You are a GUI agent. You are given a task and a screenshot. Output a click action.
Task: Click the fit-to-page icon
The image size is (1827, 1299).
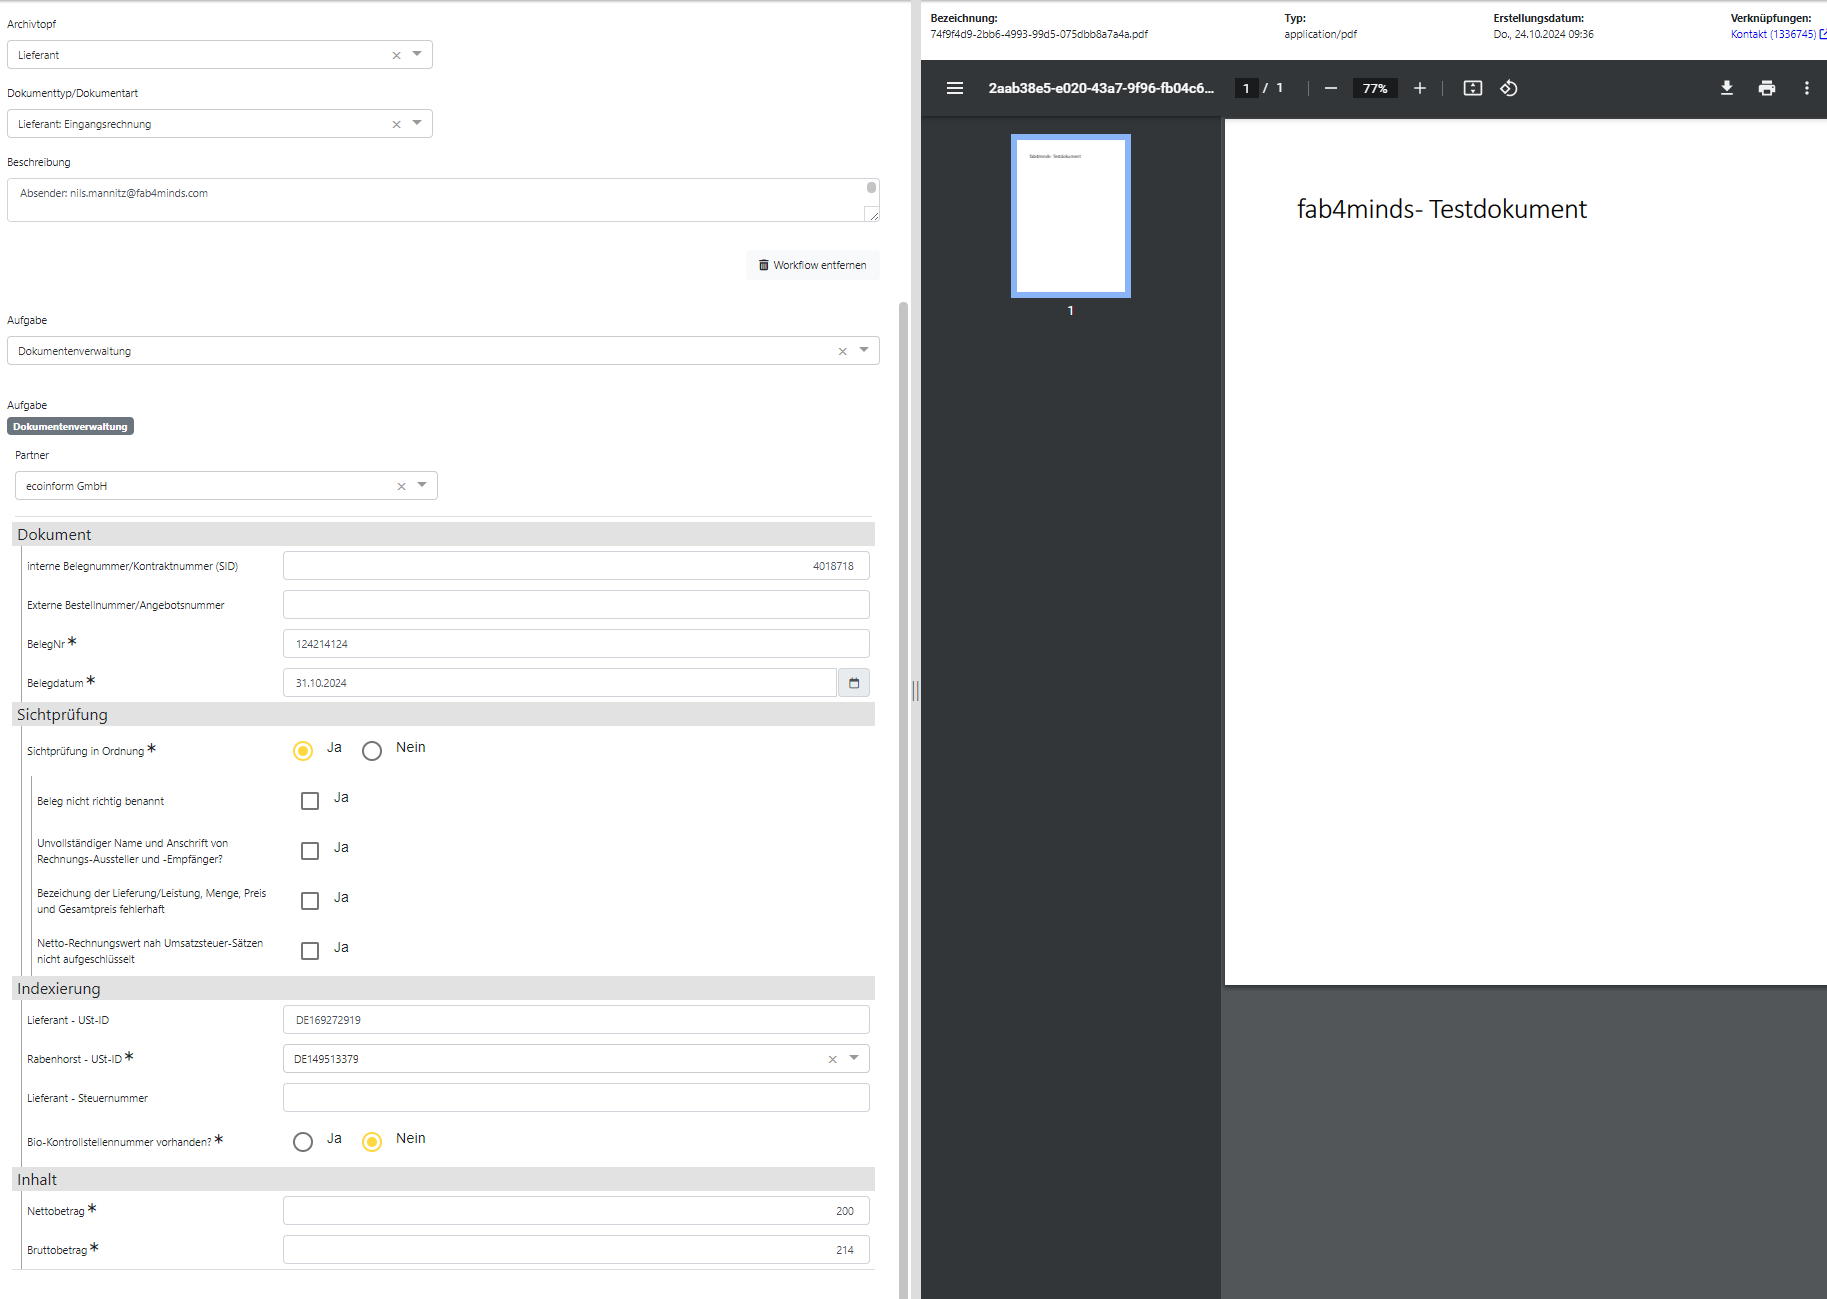(1472, 88)
